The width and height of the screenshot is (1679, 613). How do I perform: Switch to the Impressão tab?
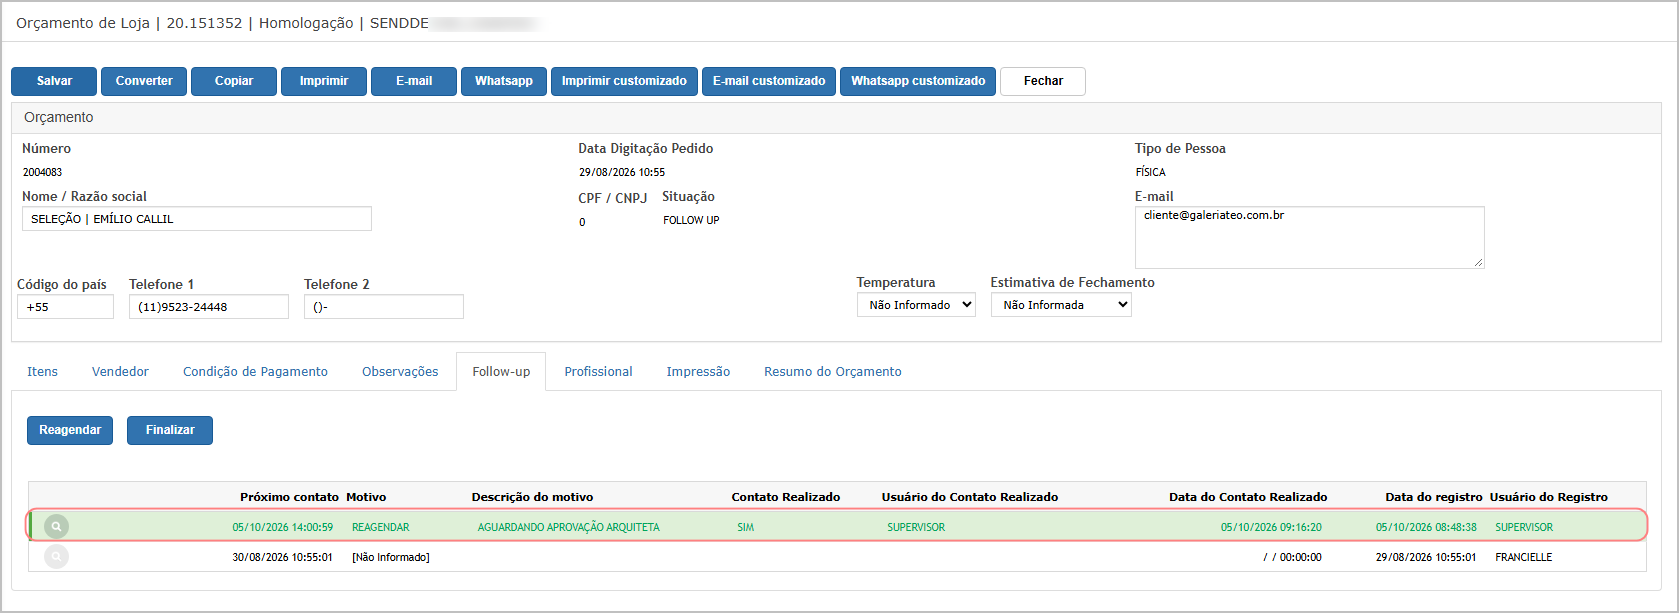tap(698, 372)
